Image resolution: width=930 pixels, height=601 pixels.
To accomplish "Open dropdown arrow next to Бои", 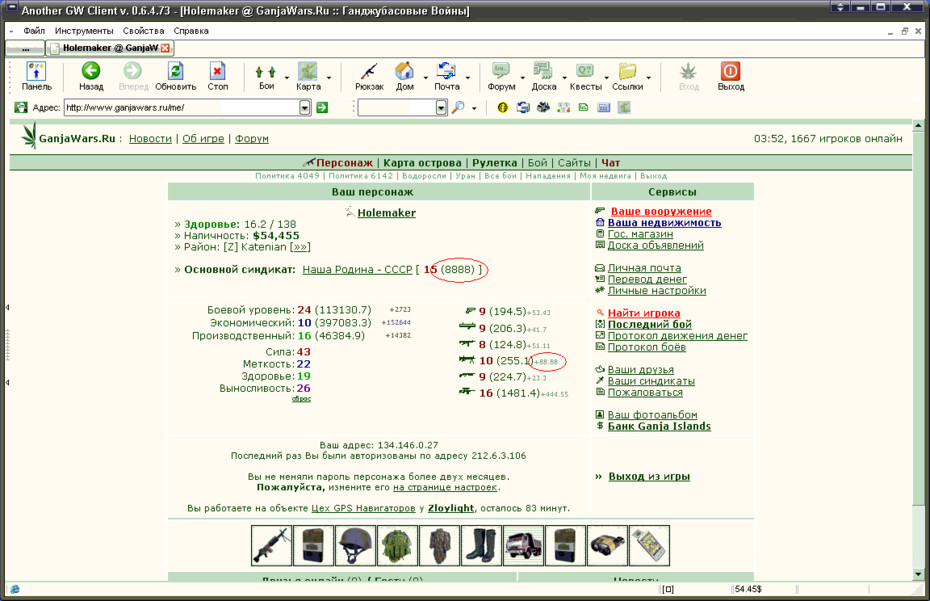I will tap(286, 78).
